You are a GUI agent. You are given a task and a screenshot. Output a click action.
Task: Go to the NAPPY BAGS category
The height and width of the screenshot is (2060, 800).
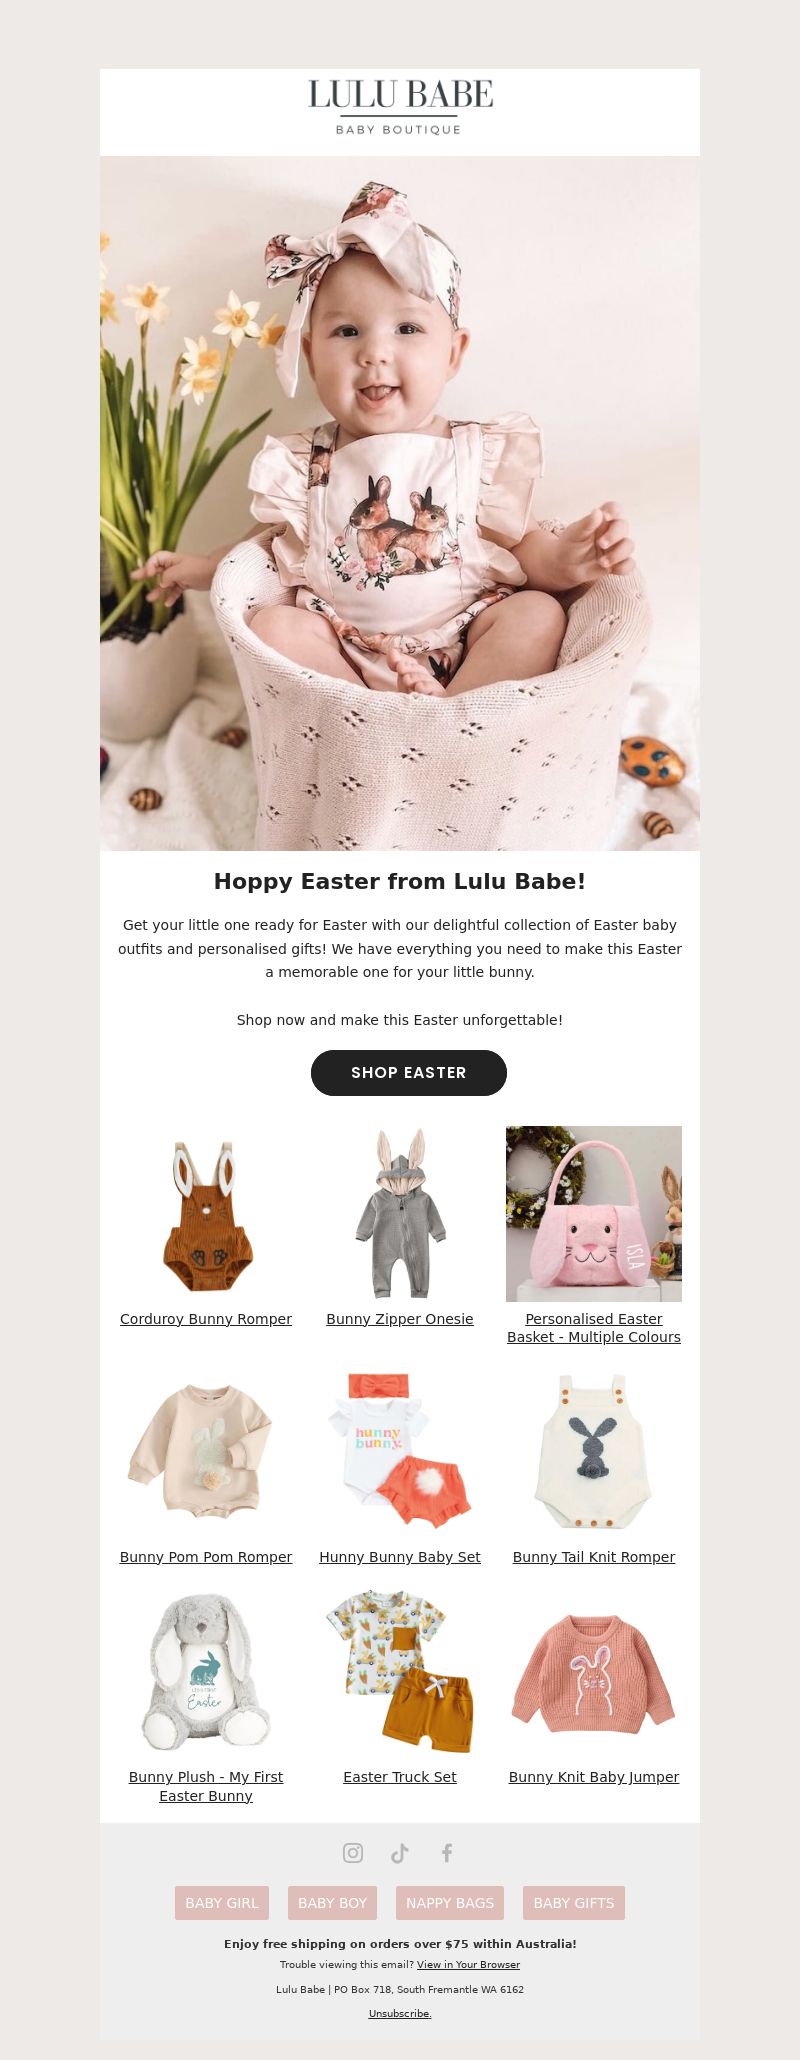click(x=450, y=1902)
